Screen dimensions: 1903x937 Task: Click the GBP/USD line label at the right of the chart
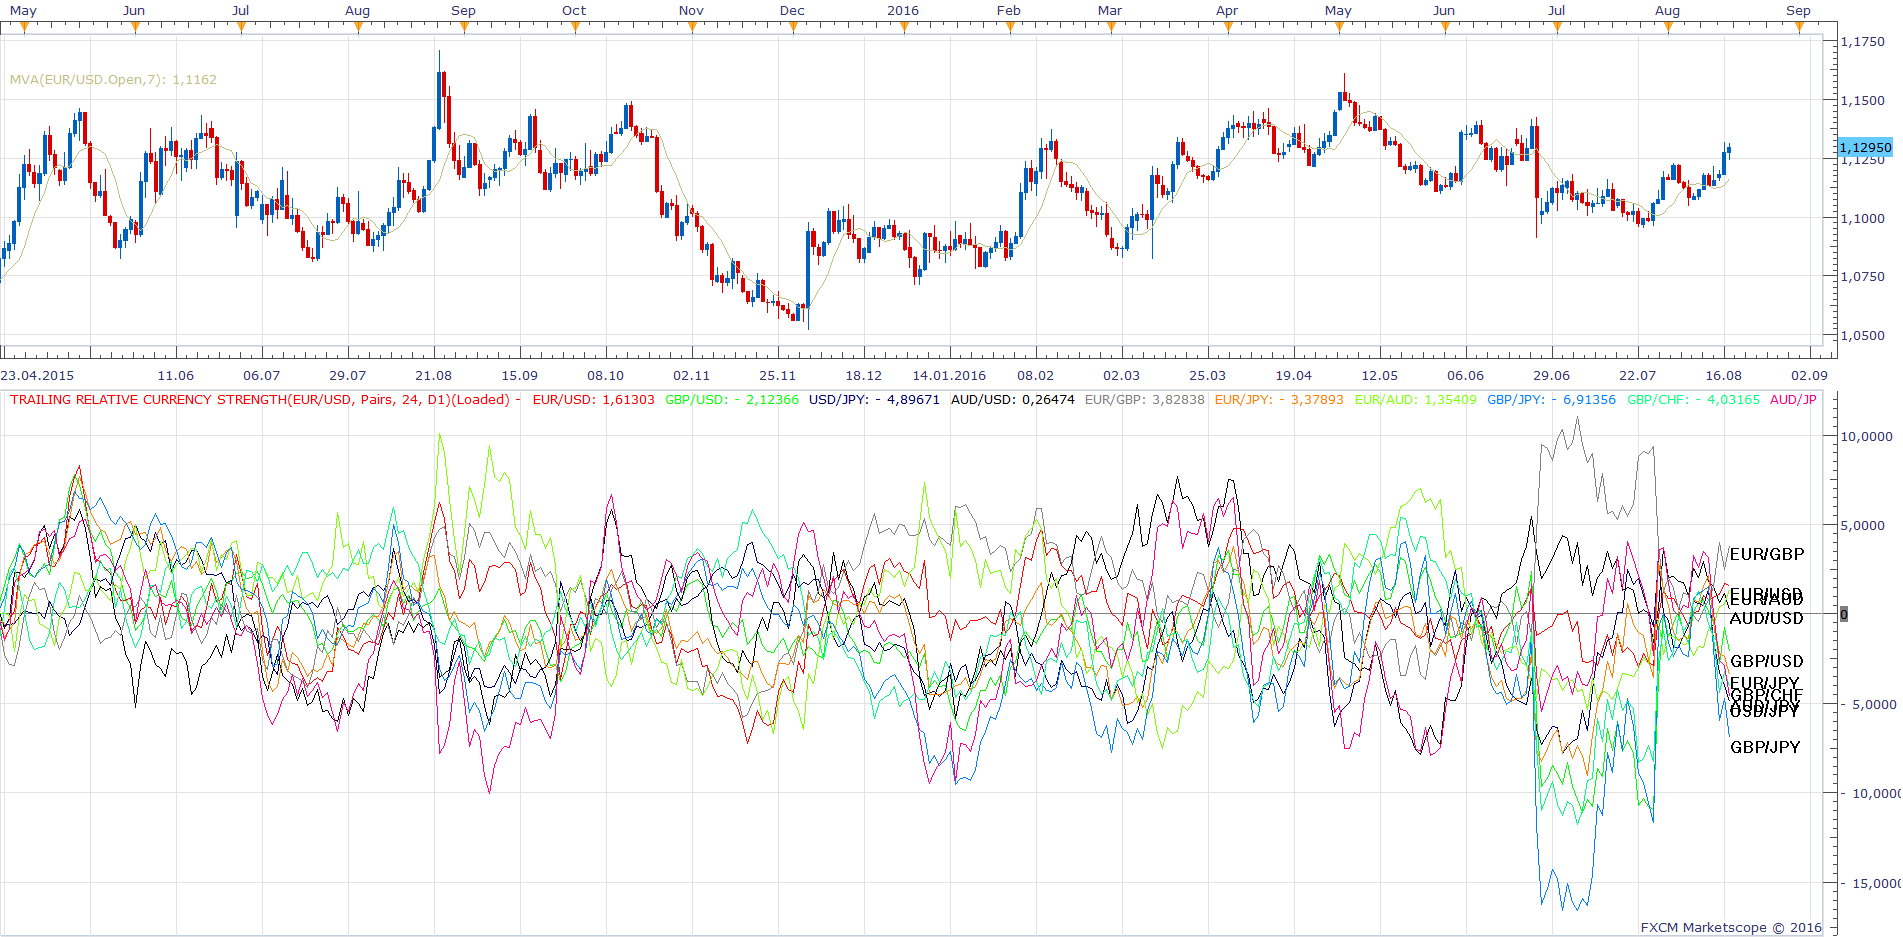click(1767, 661)
